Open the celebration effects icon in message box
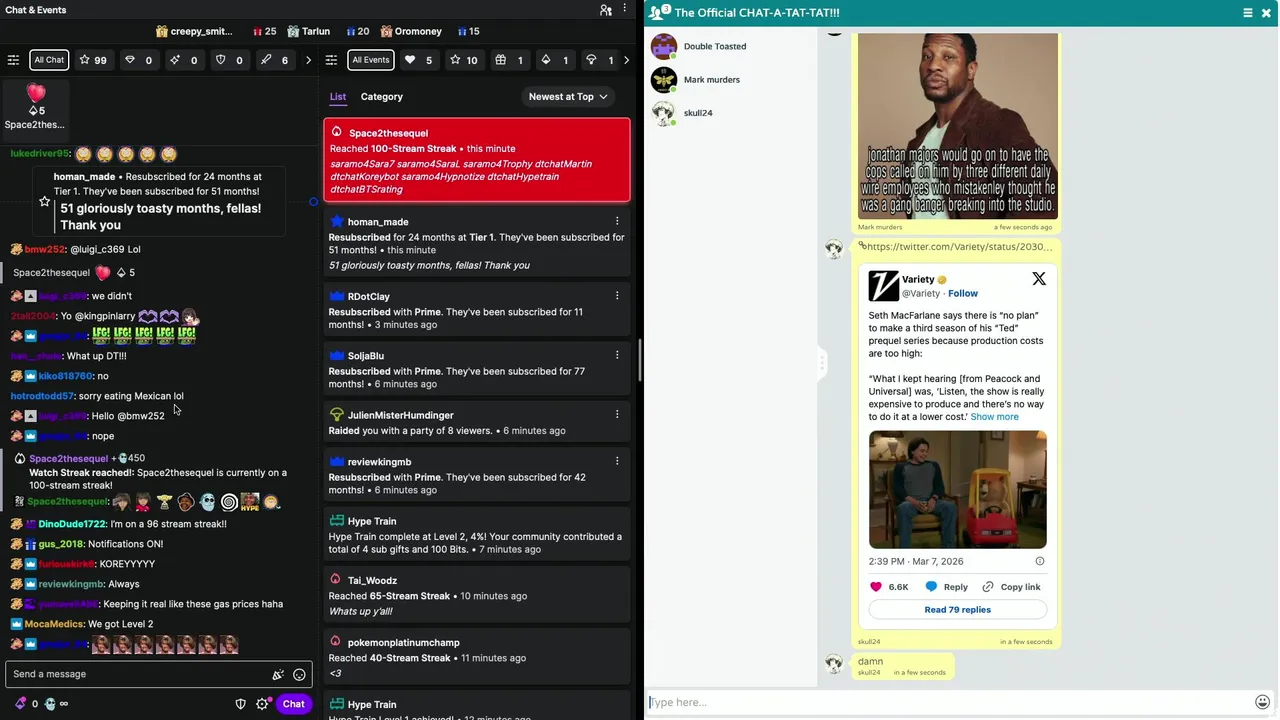 [278, 675]
